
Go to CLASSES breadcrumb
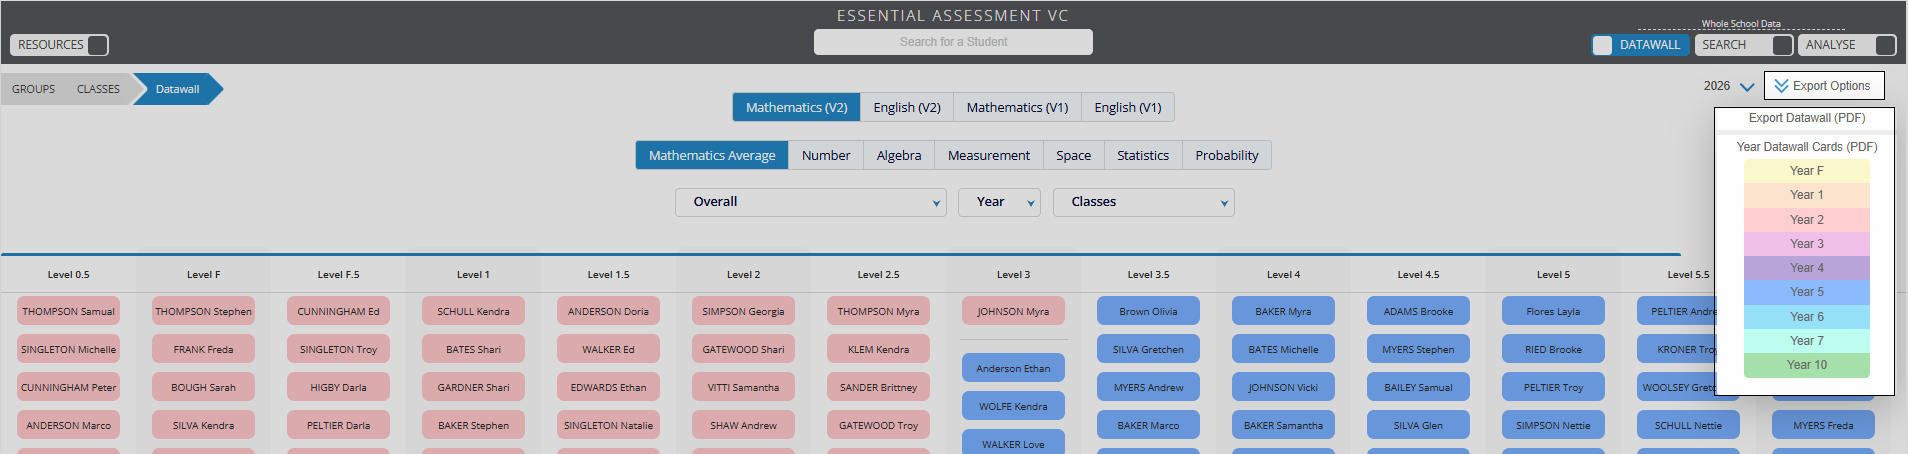98,89
